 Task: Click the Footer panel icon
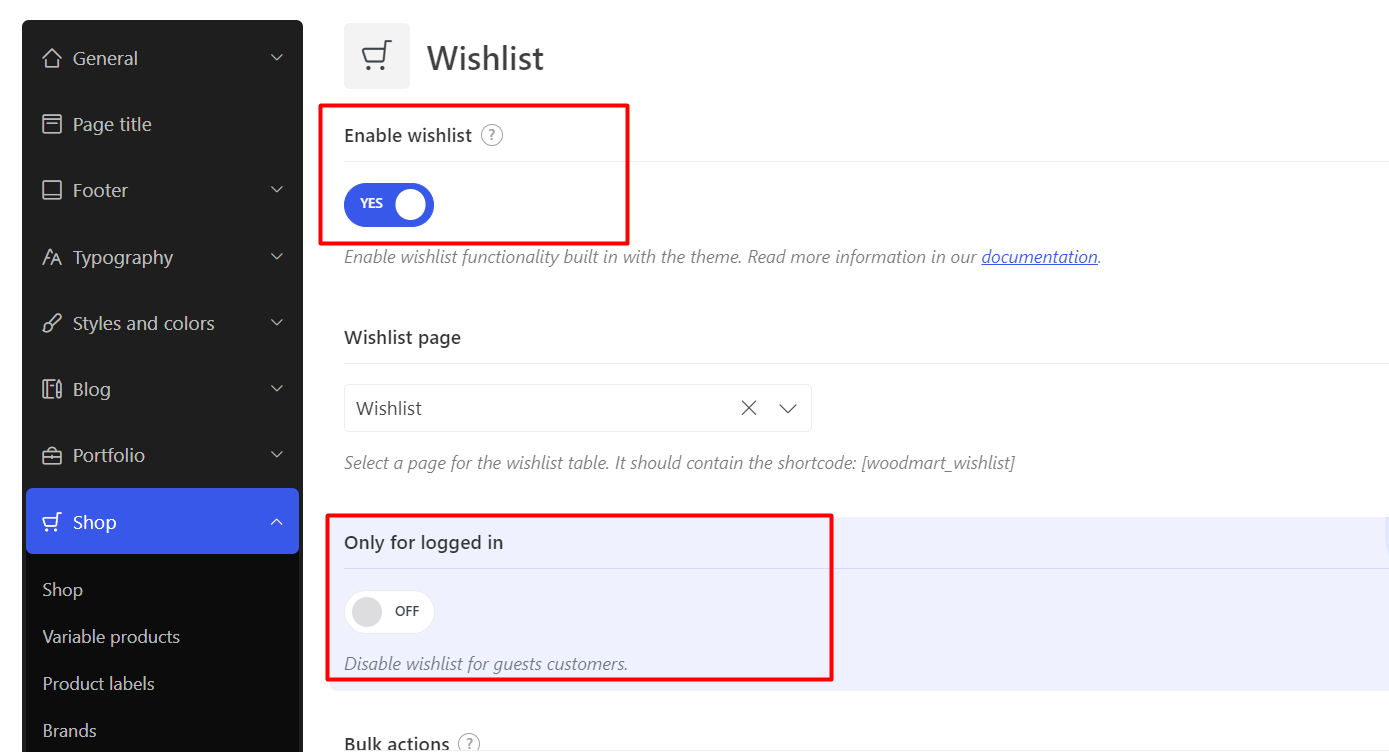pos(52,190)
